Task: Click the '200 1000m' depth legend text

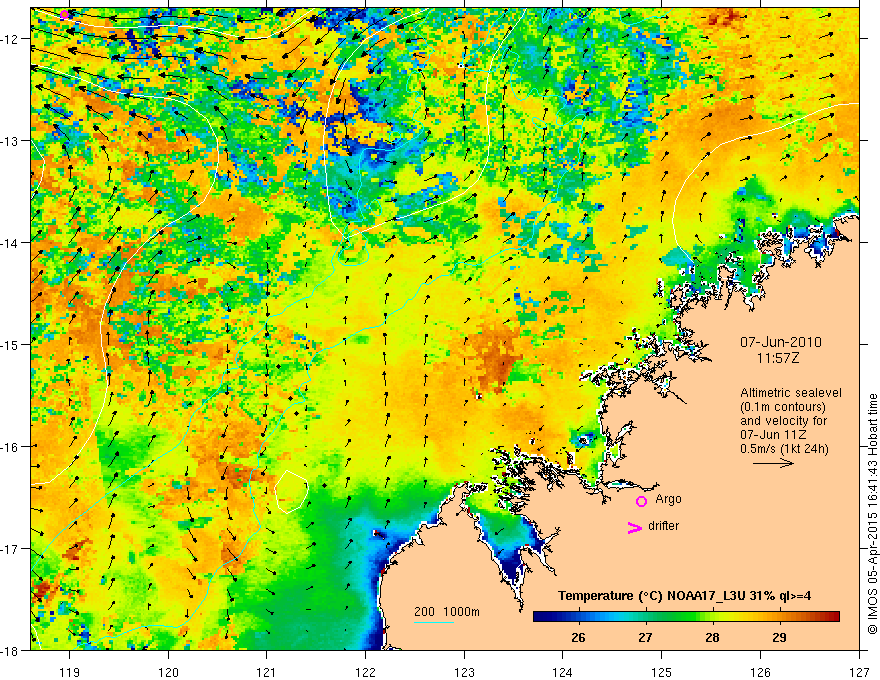Action: point(447,612)
